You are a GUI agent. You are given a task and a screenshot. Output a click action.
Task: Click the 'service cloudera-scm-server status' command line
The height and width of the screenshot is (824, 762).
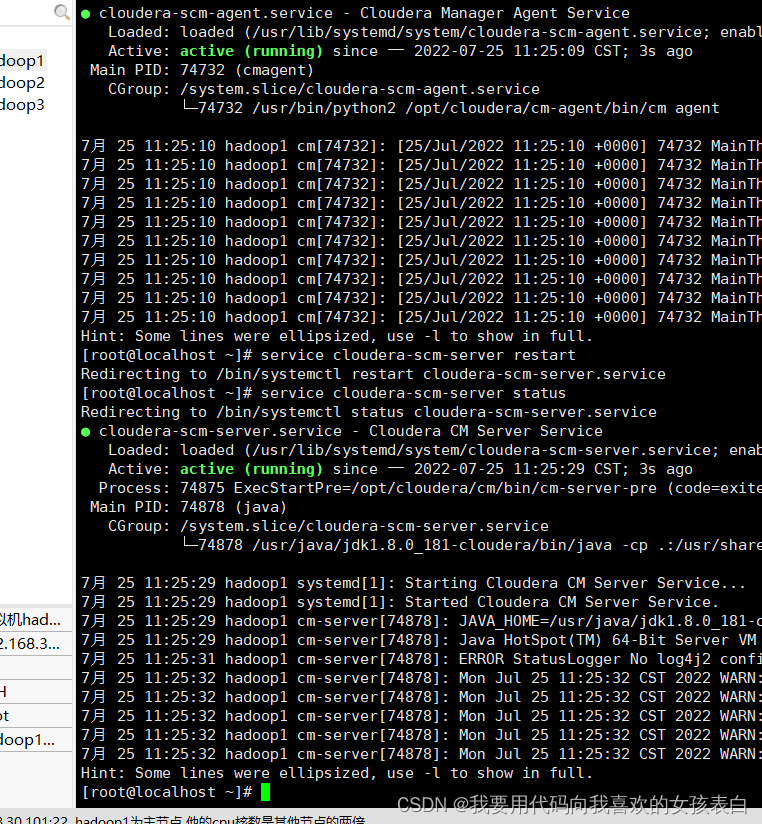[324, 393]
